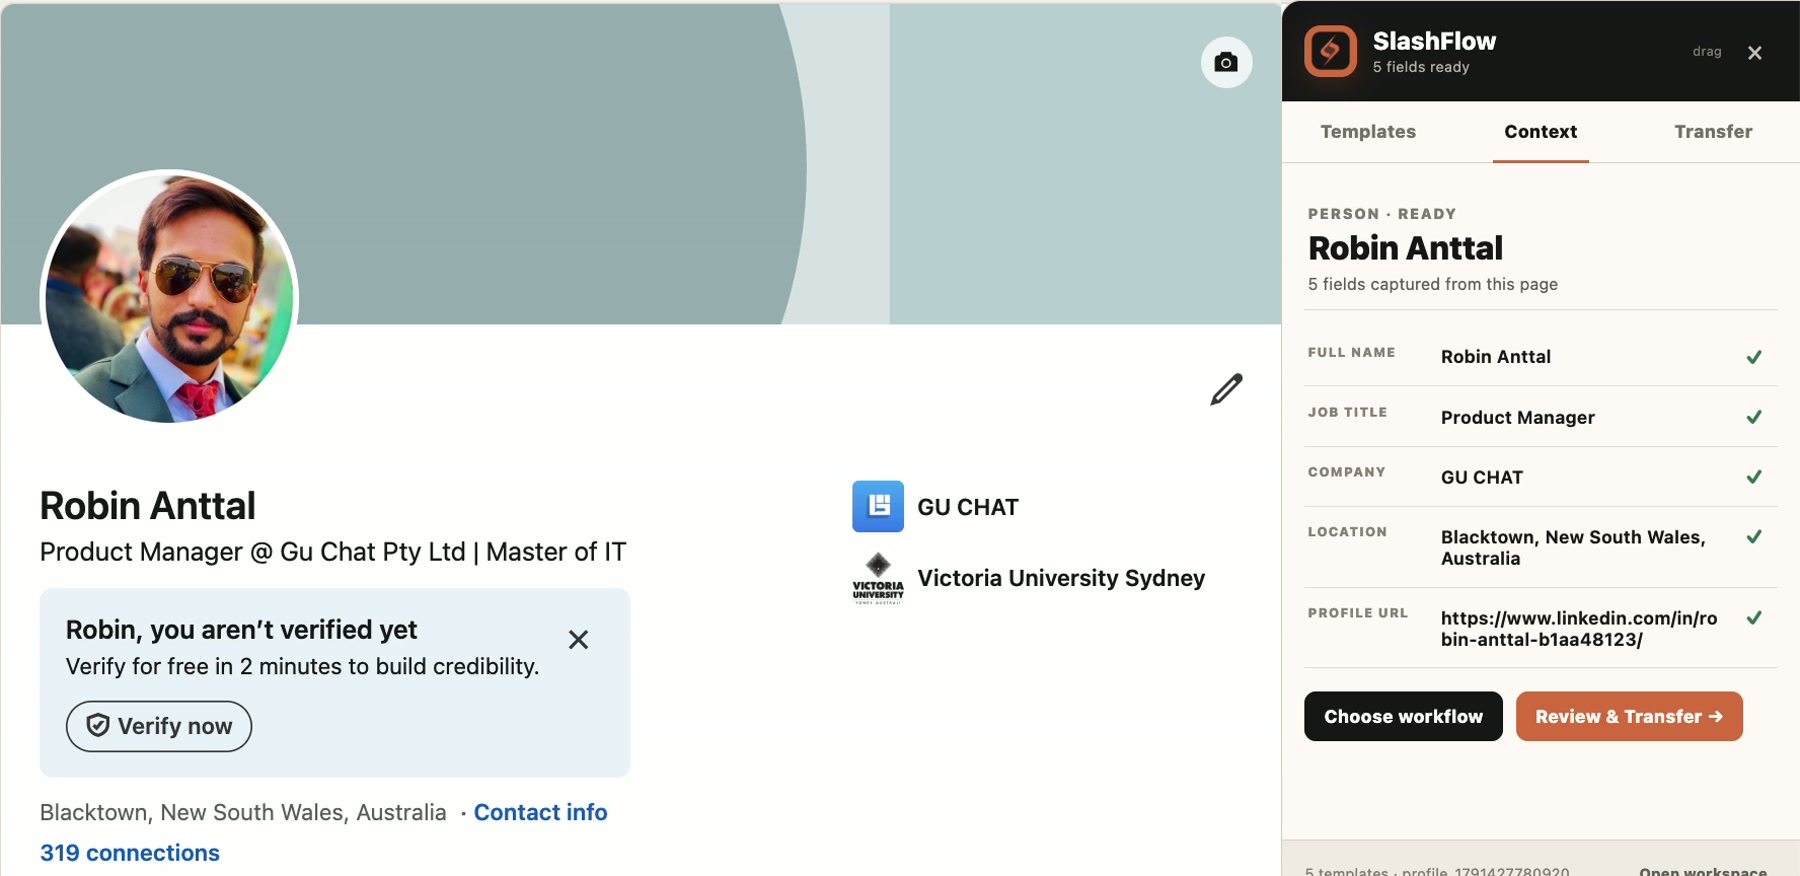The image size is (1800, 876).
Task: Click the checkmark beside the Location field
Action: pos(1754,537)
